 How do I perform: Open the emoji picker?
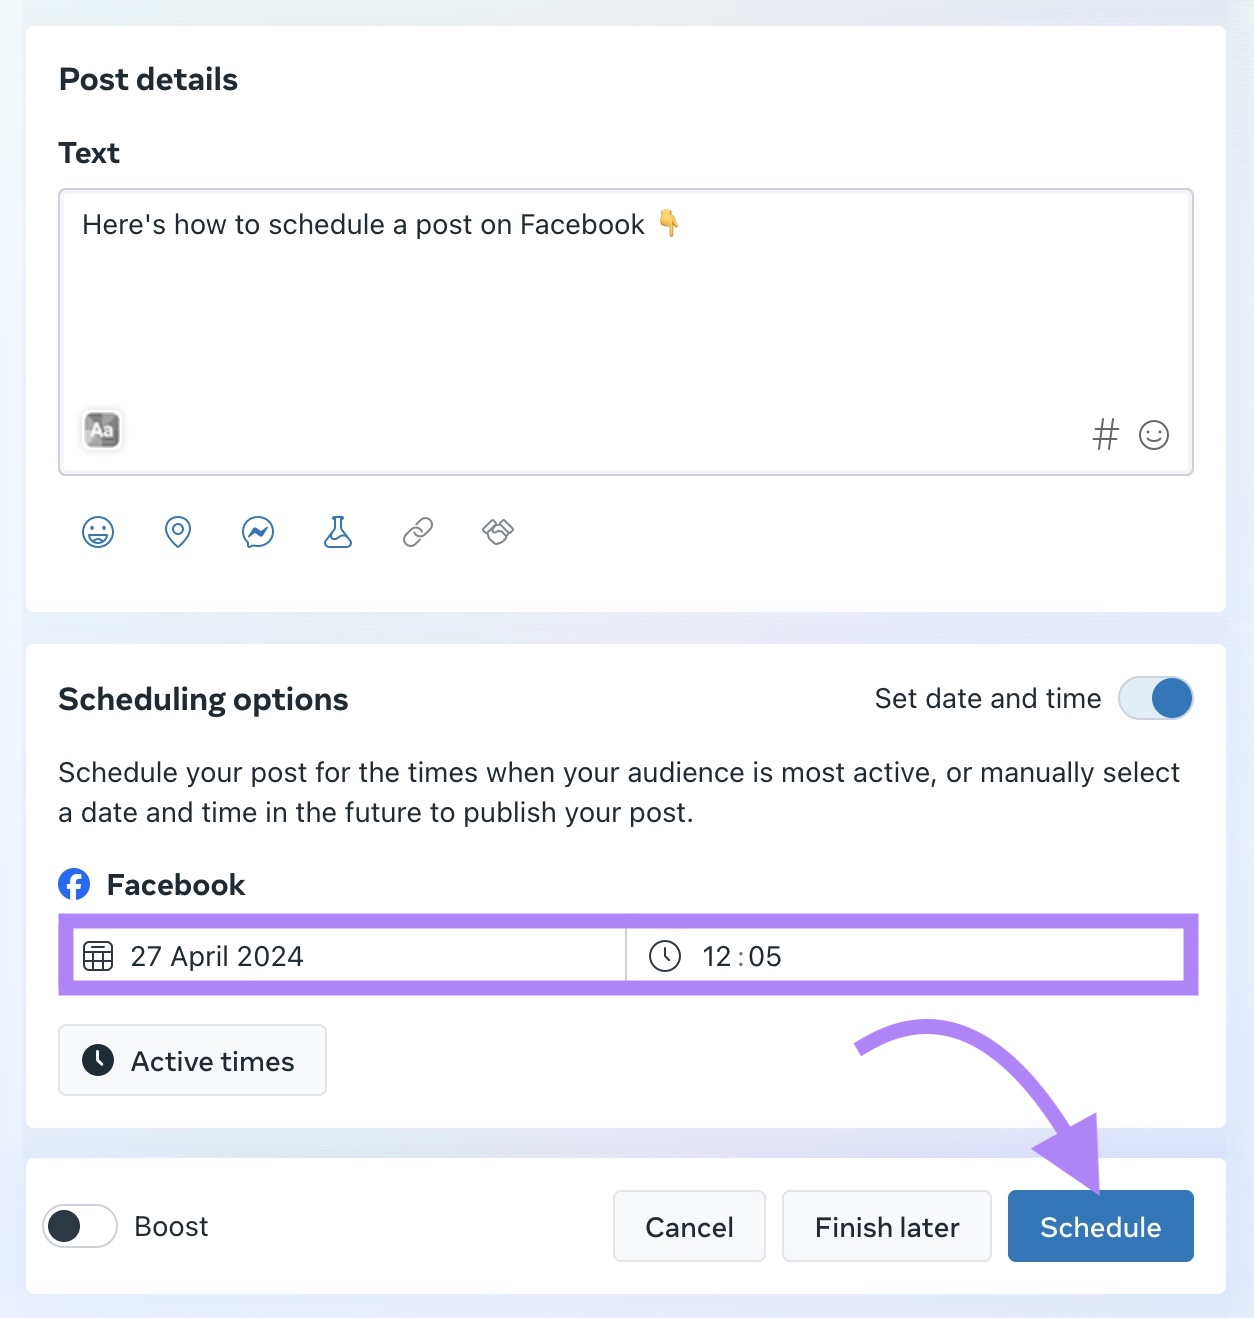[x=1153, y=434]
